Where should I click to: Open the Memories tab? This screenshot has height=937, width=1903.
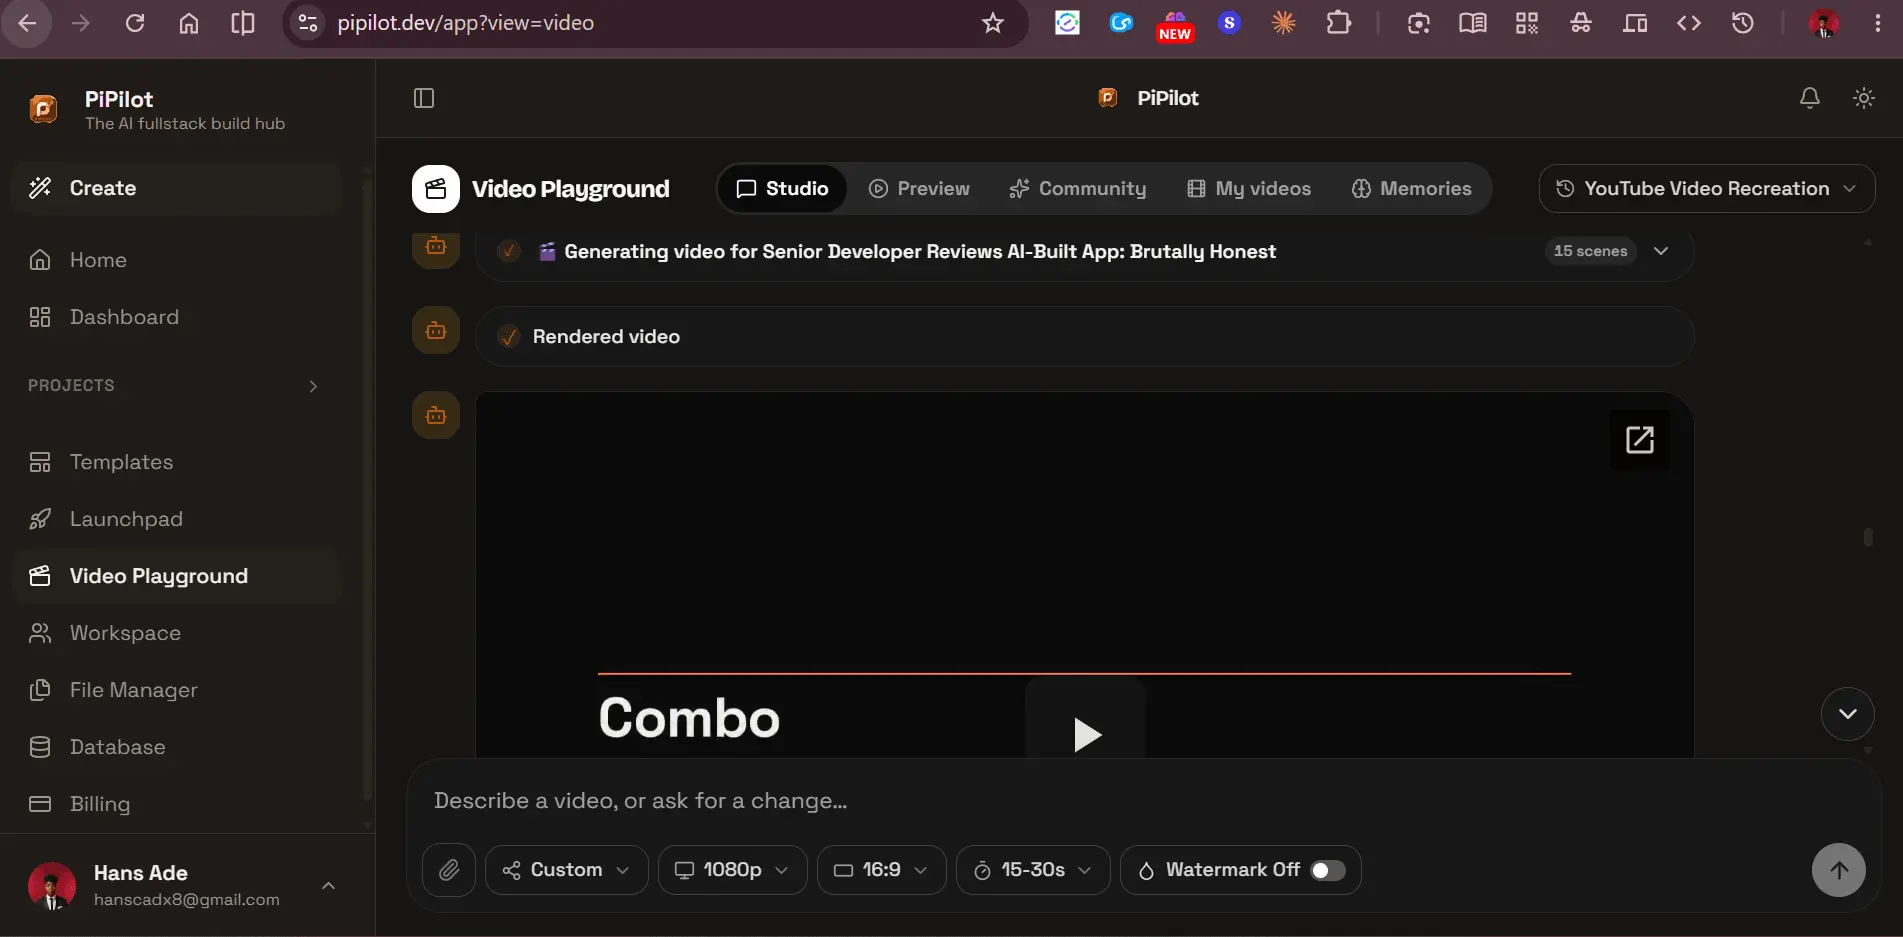click(1411, 189)
